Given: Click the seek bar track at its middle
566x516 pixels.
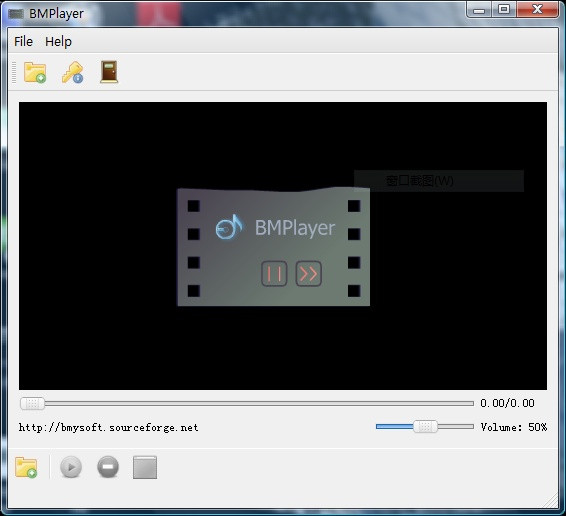Looking at the screenshot, I should coord(247,403).
